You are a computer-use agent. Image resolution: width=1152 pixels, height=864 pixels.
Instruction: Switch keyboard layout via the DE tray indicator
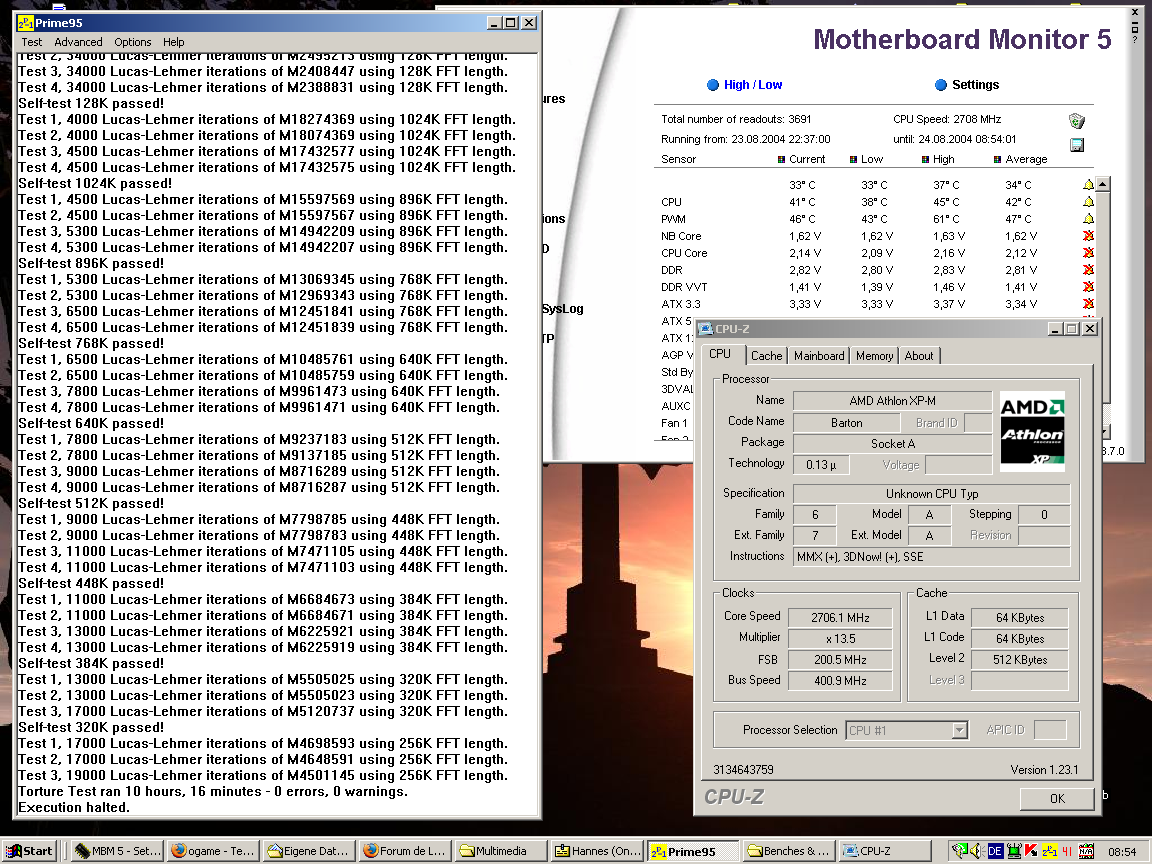(x=996, y=851)
